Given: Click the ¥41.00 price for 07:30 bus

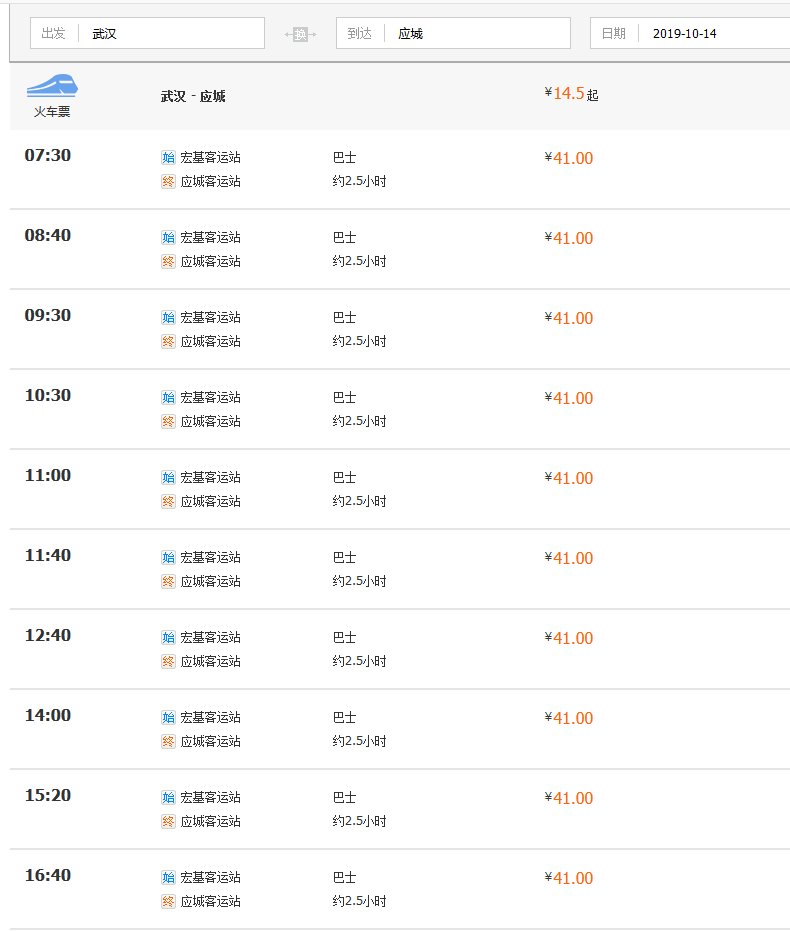Looking at the screenshot, I should click(569, 158).
